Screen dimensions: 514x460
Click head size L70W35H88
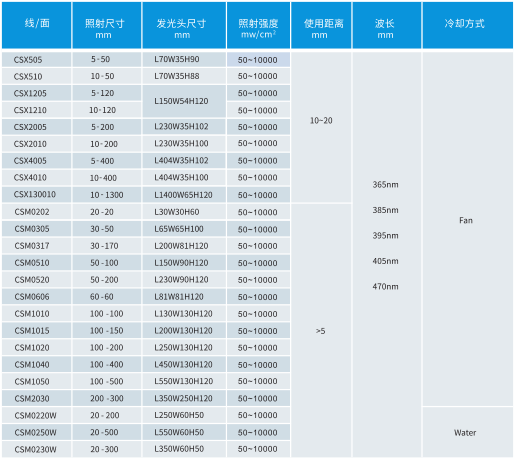(184, 76)
